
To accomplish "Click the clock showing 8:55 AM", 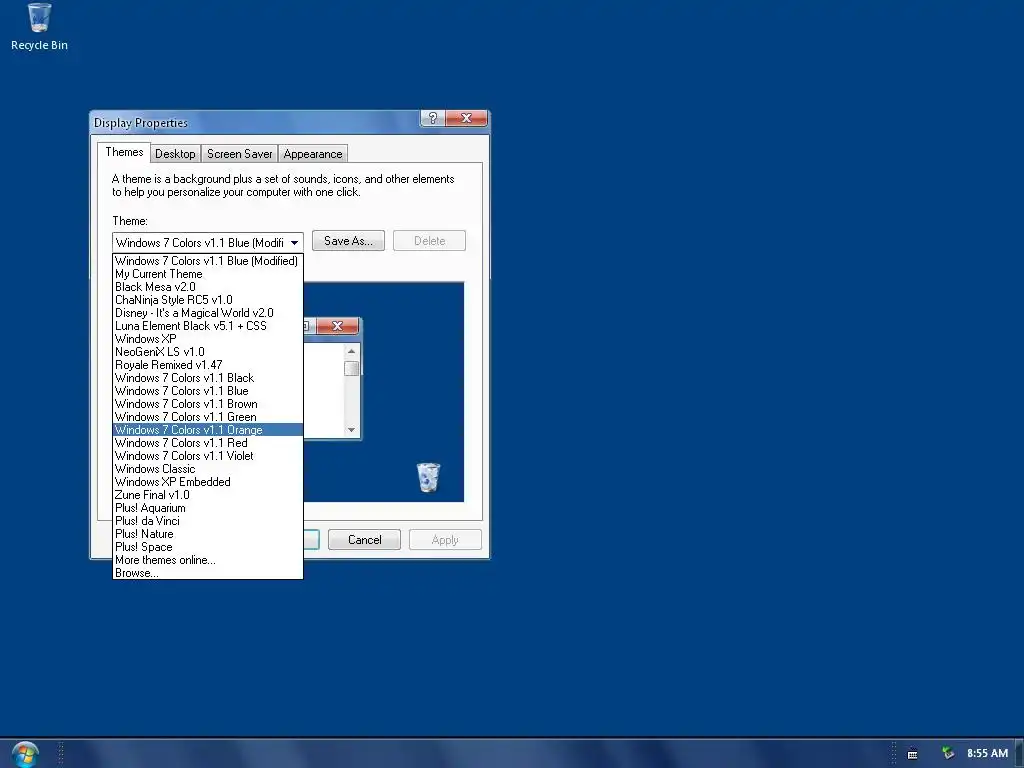I will 987,753.
